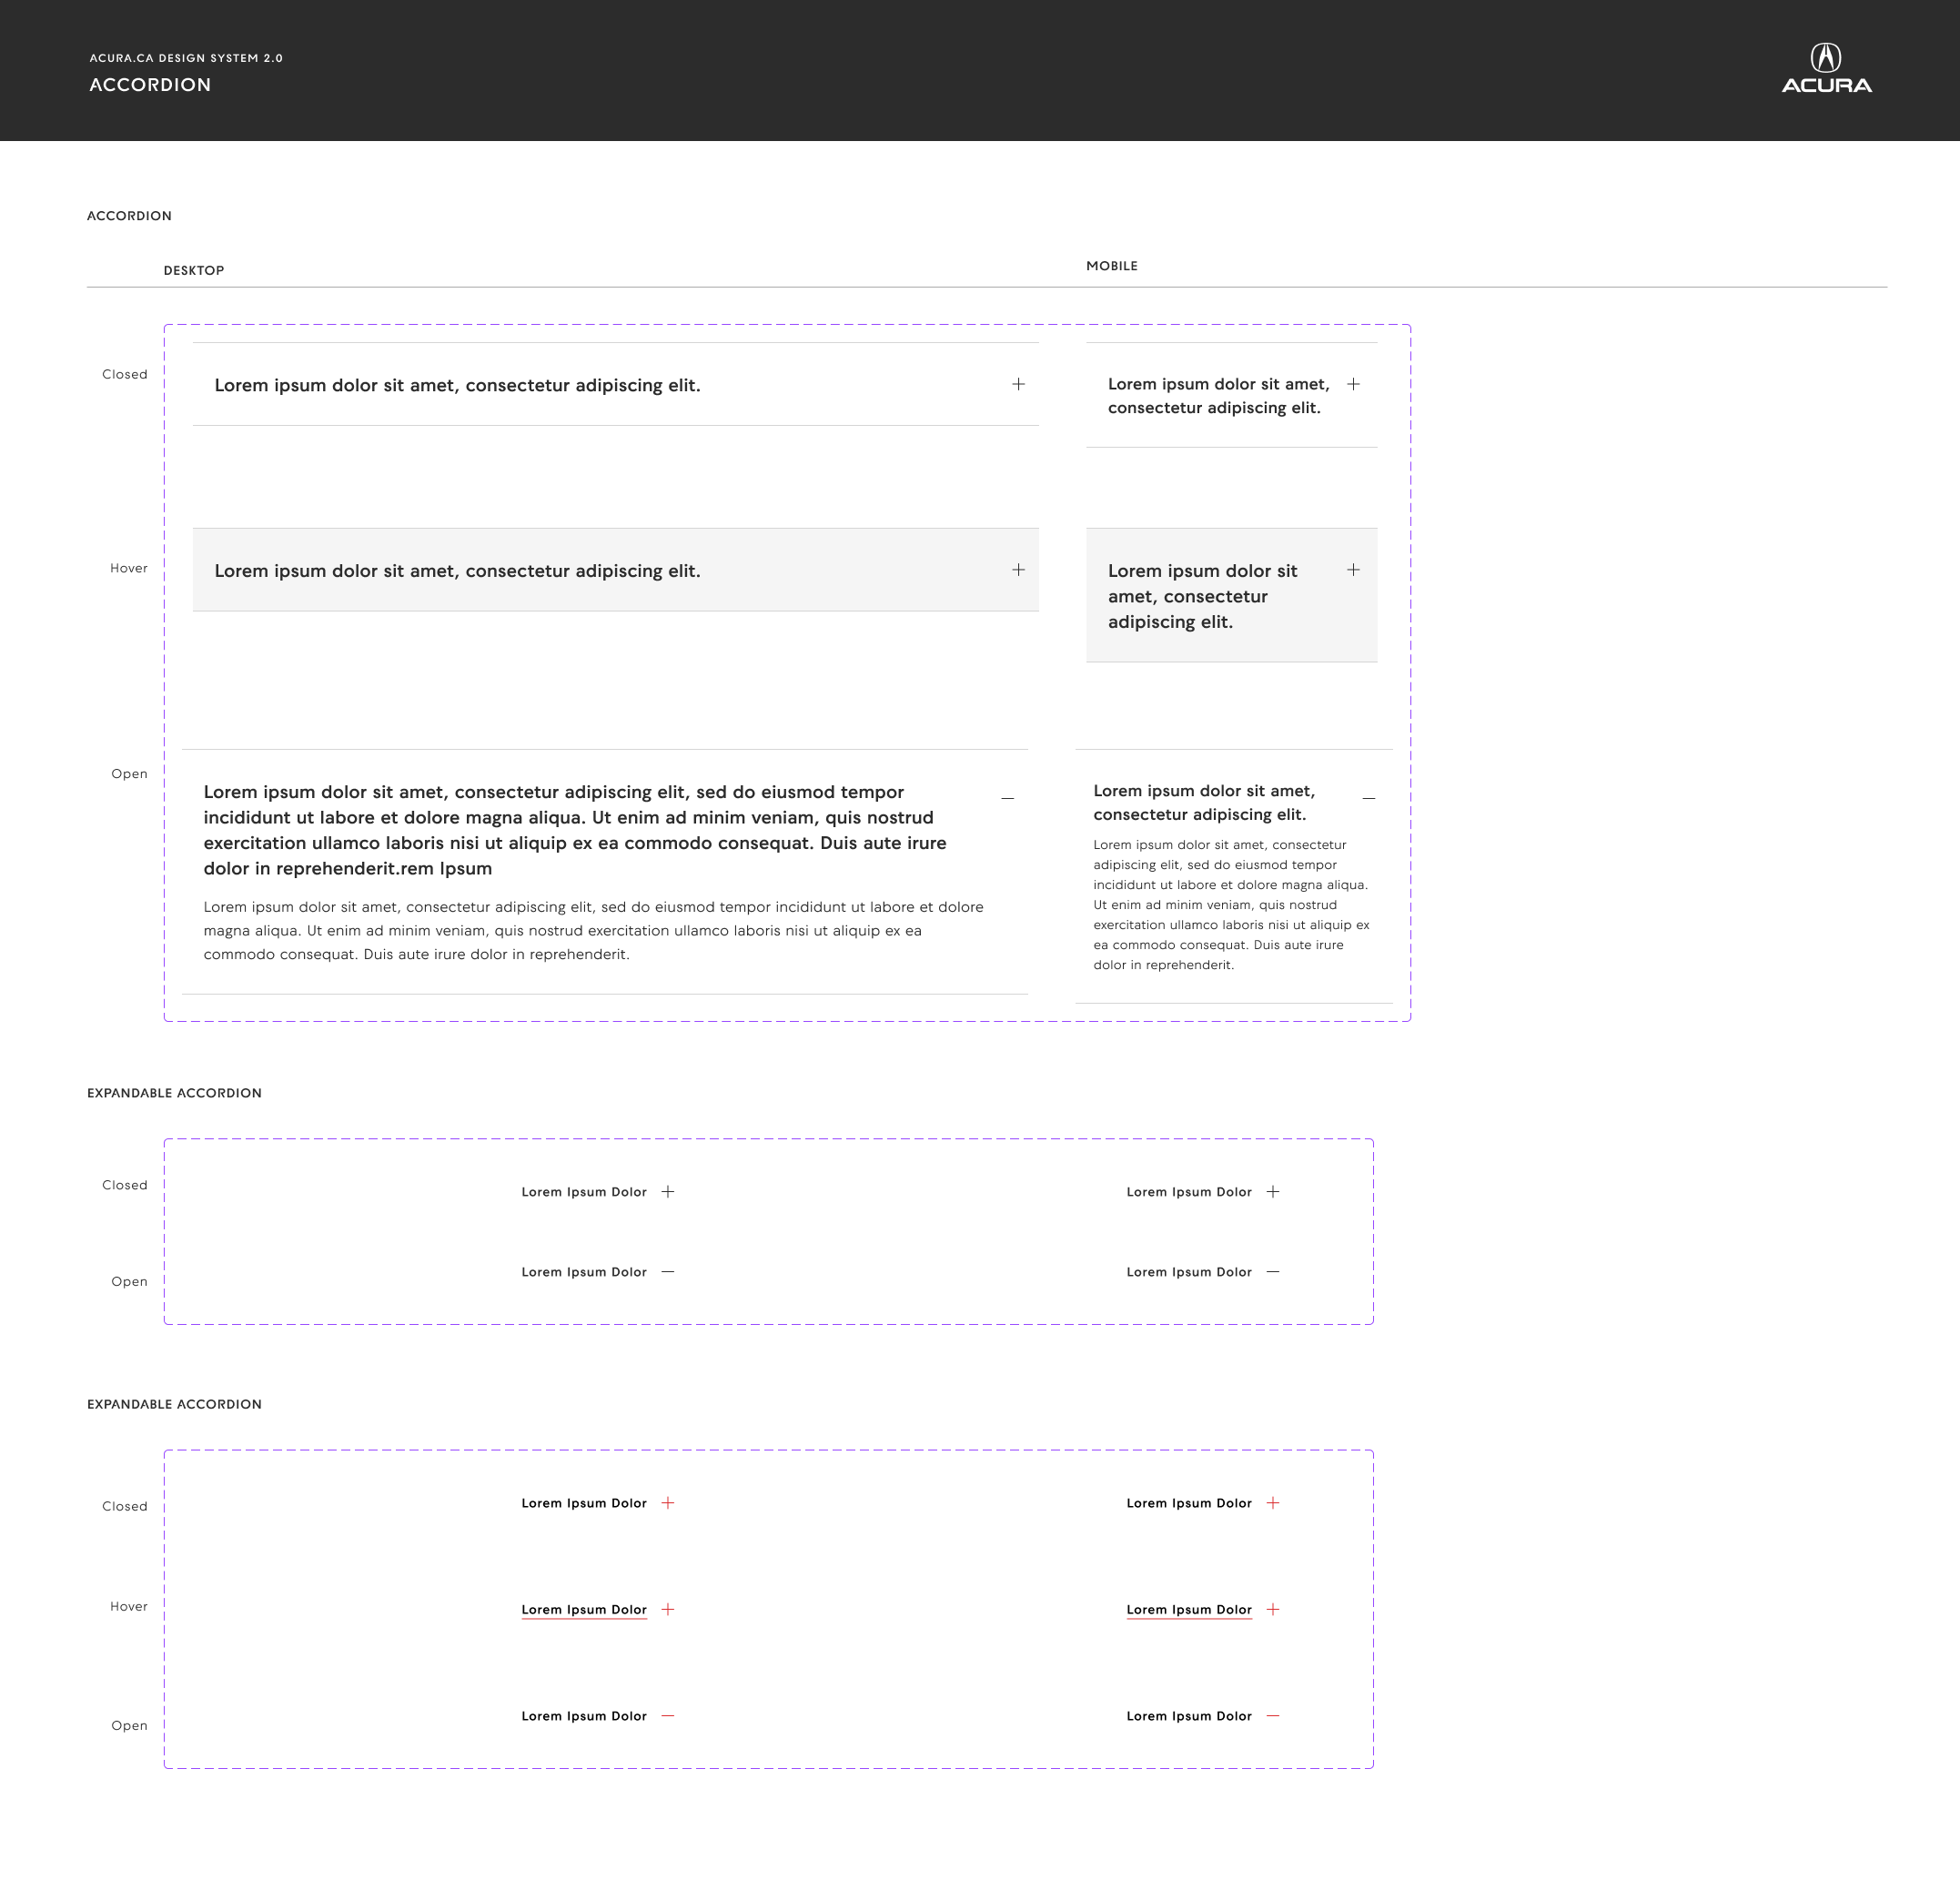Screen dimensions: 1960x1890
Task: Collapse the open mobile accordion minus icon
Action: 1369,798
